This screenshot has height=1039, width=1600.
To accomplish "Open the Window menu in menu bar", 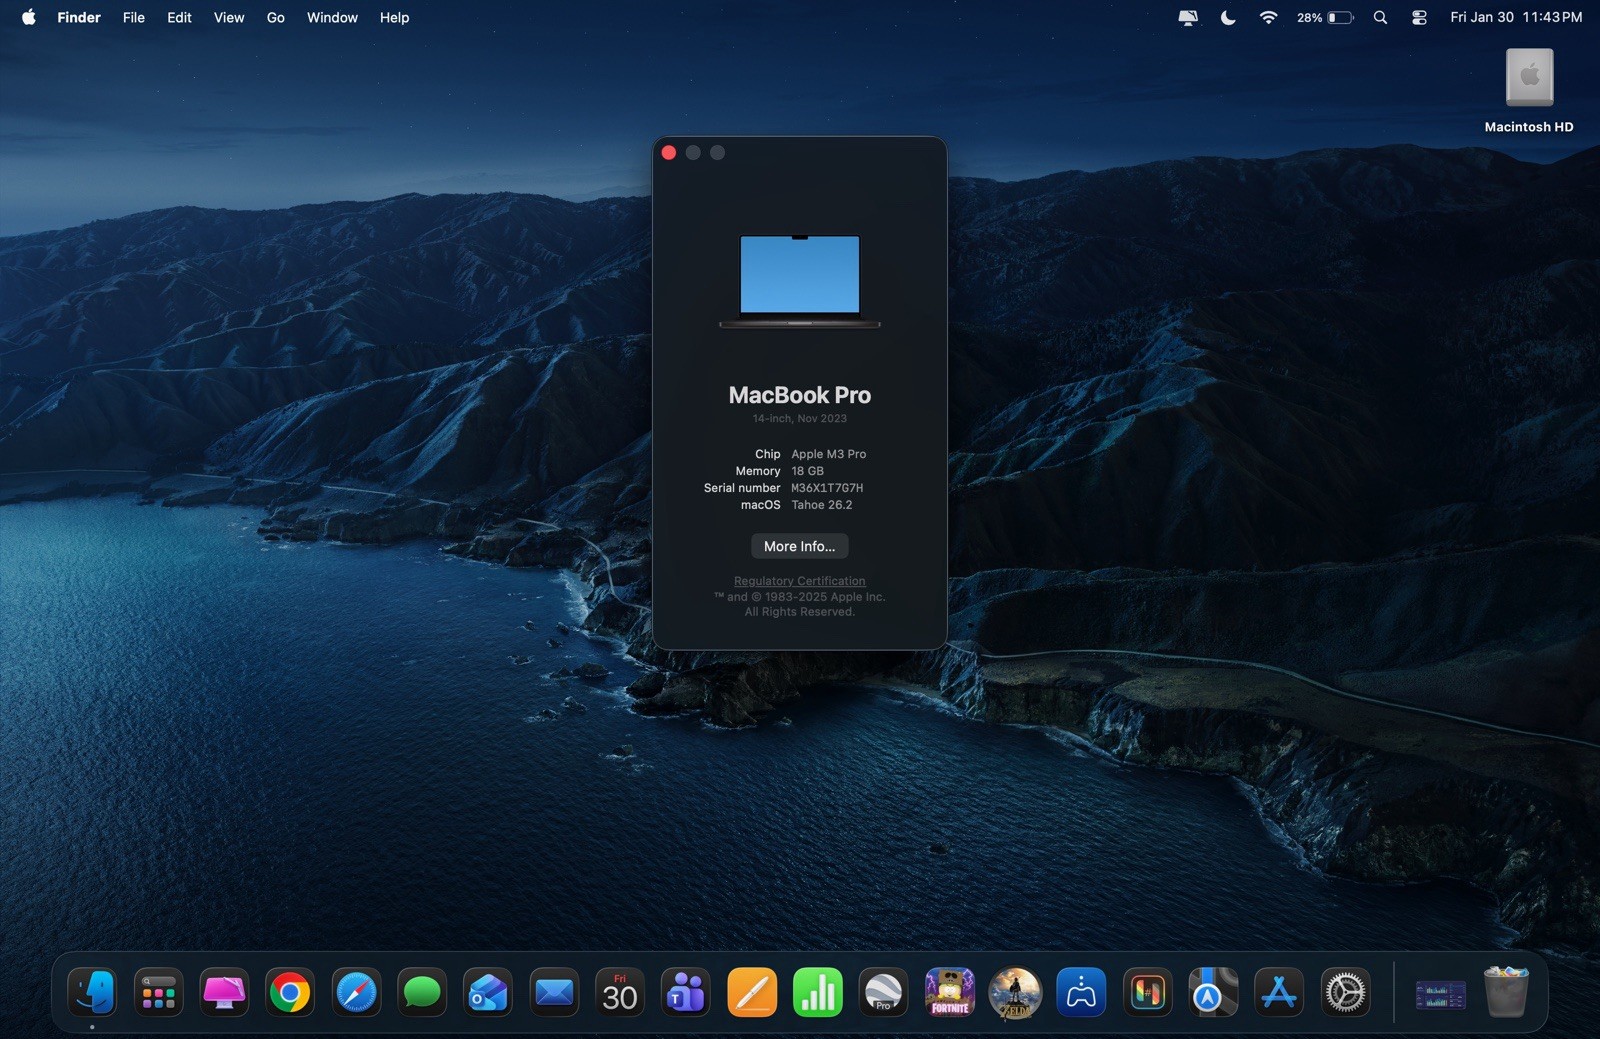I will (x=332, y=17).
